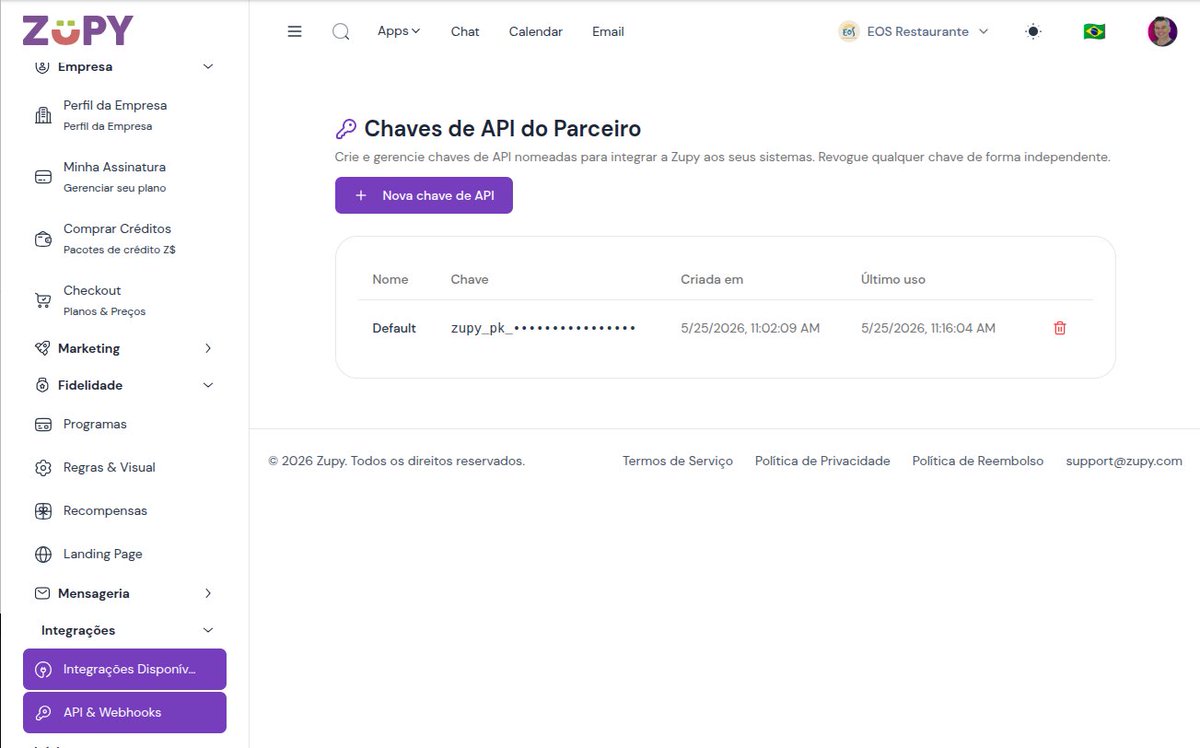Open the EOS Restaurante company dropdown

914,31
